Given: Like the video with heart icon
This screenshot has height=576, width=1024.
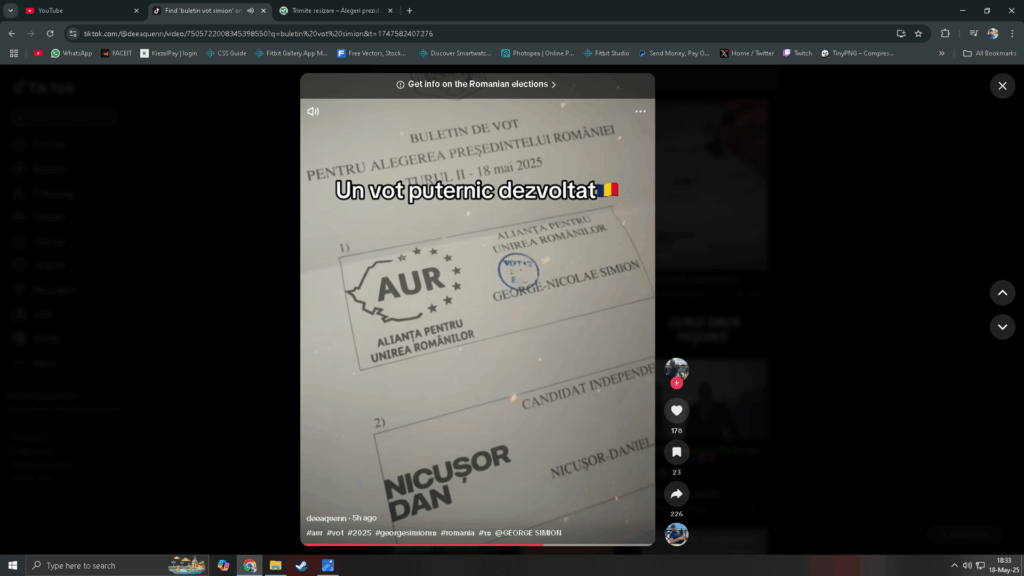Looking at the screenshot, I should pos(677,410).
